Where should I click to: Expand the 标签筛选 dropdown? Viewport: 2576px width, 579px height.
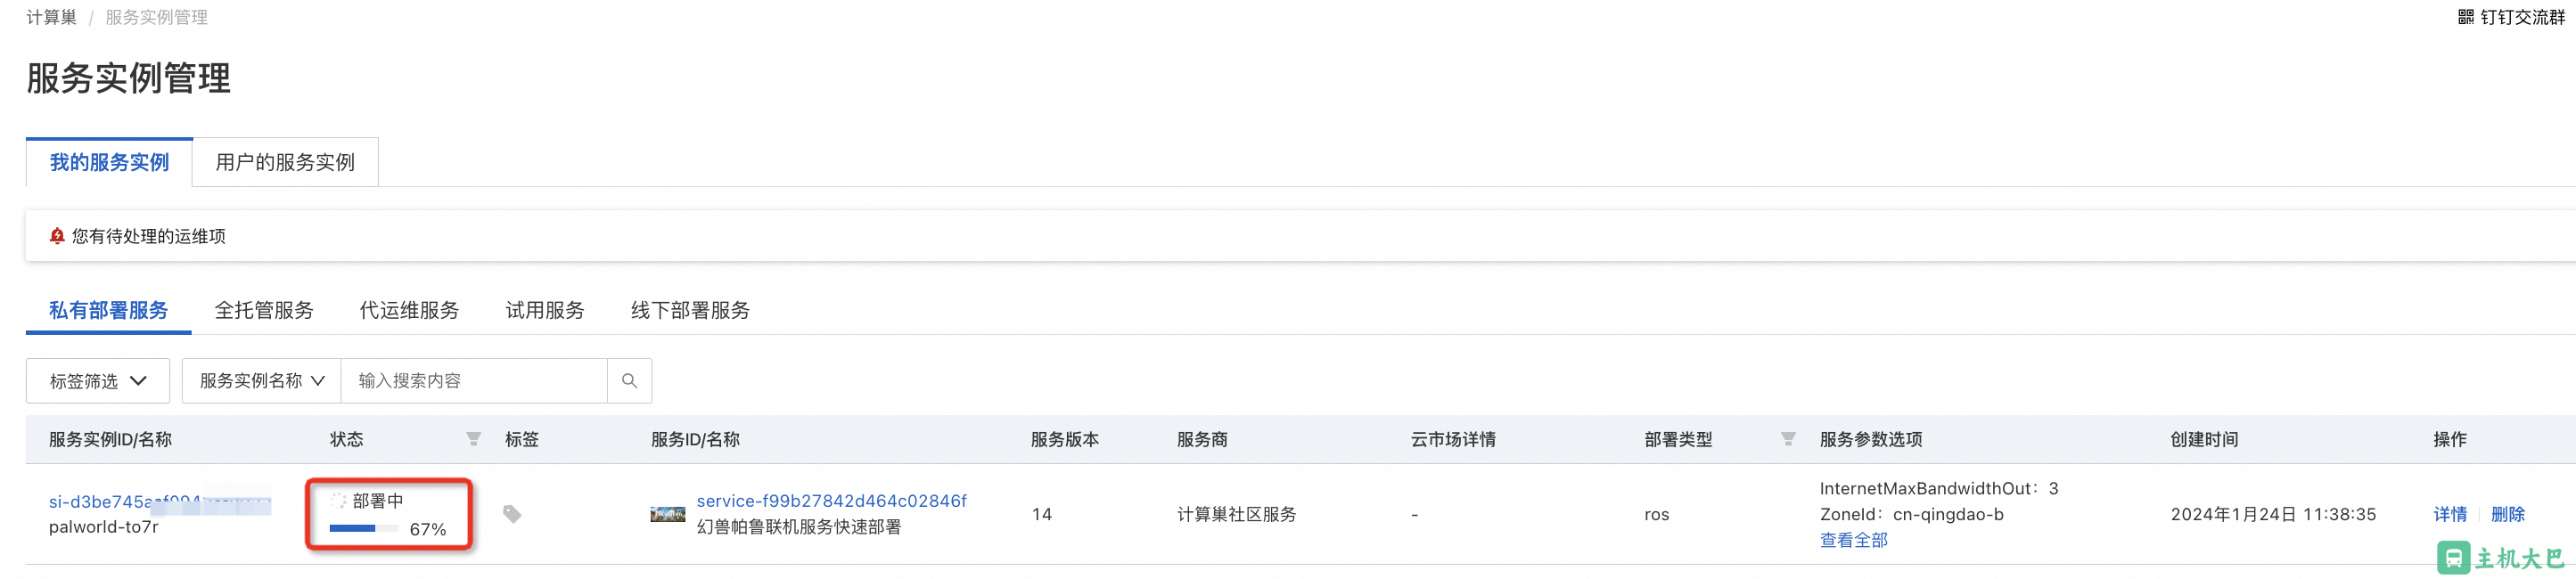98,381
